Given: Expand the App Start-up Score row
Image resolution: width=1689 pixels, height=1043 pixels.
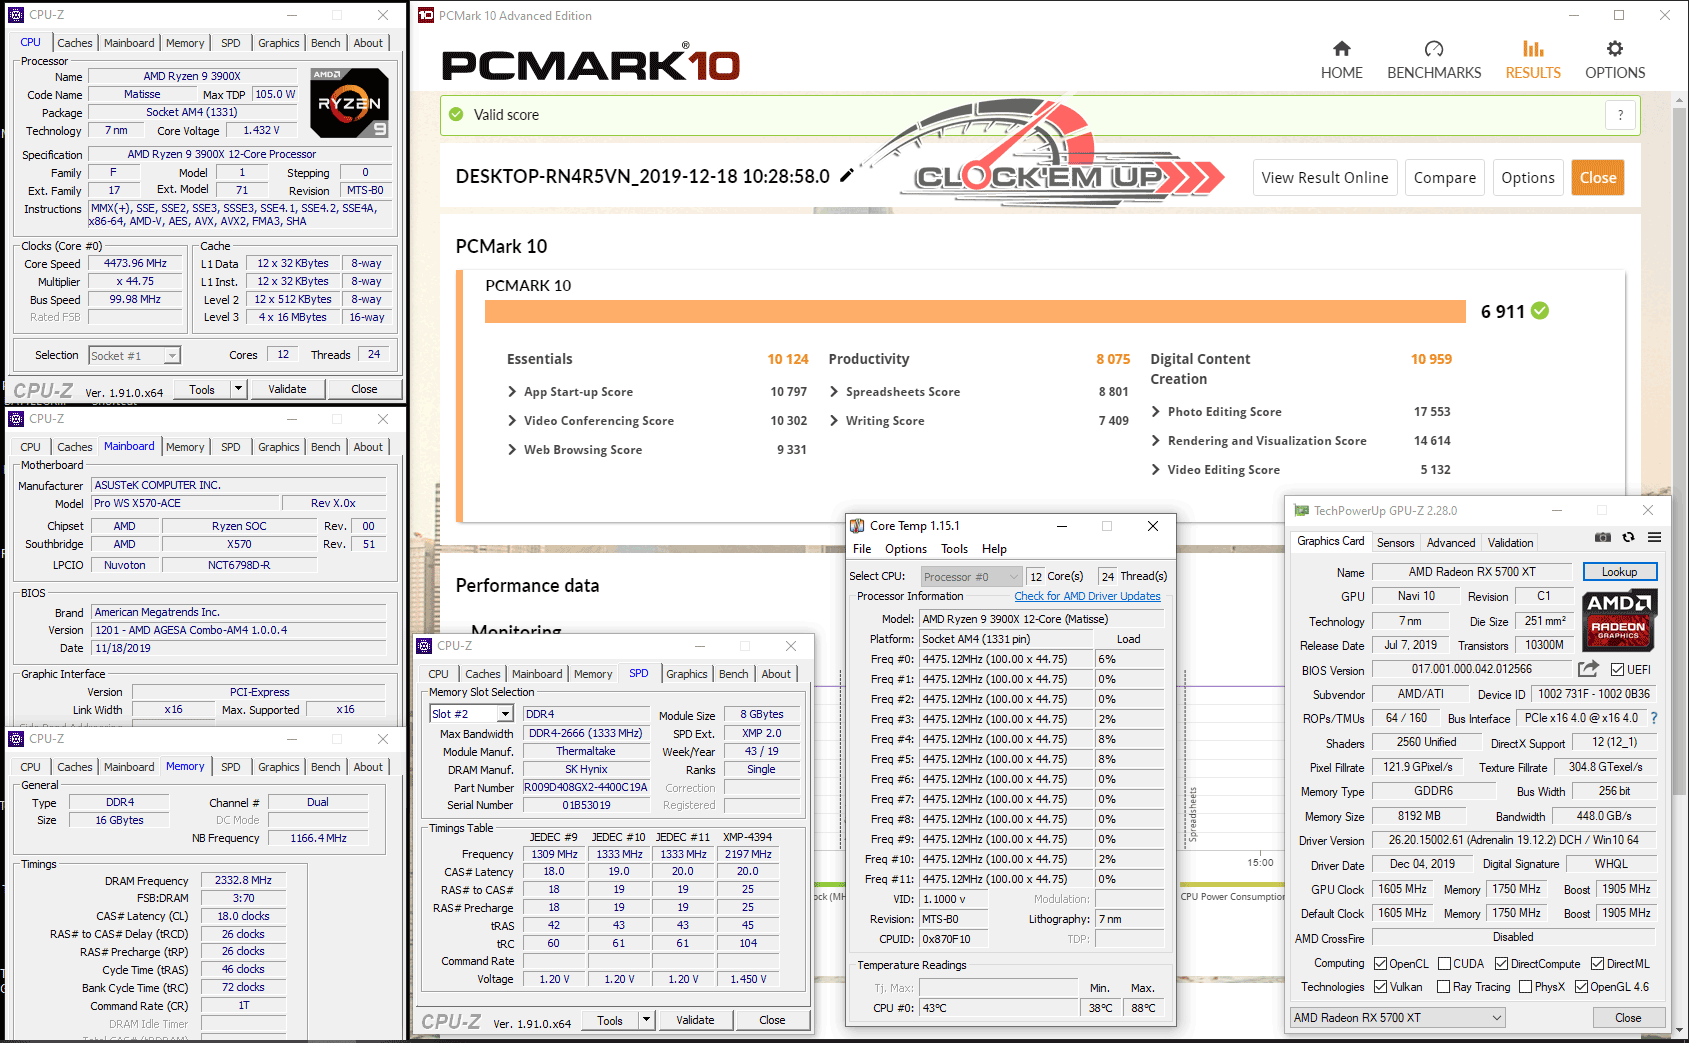Looking at the screenshot, I should (x=513, y=392).
